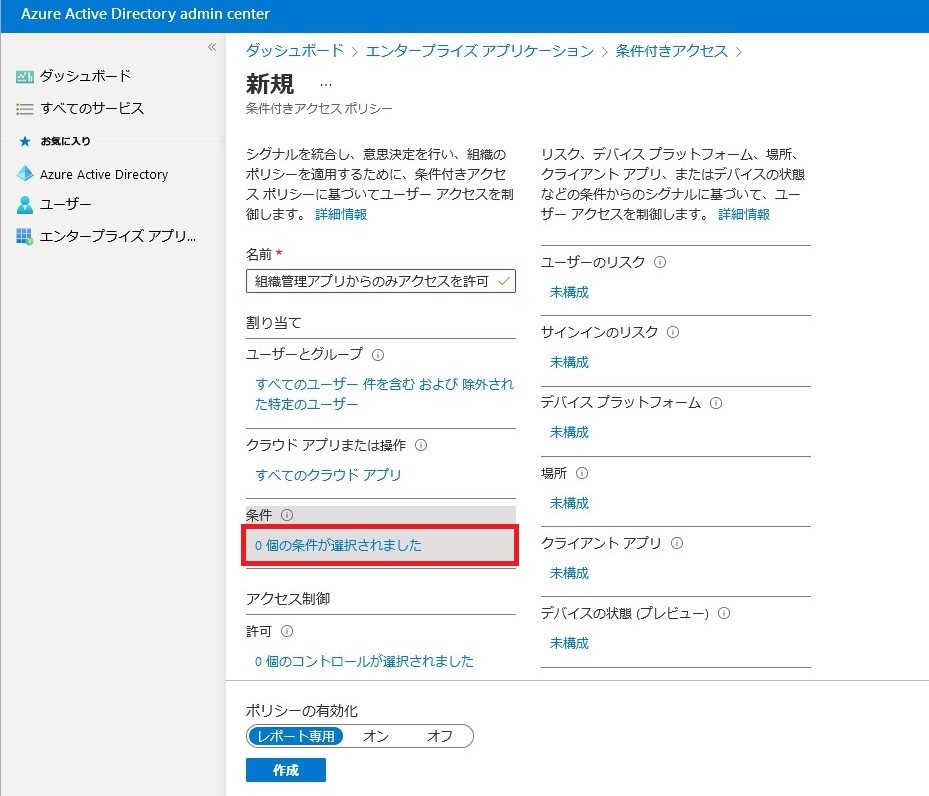
Task: Click the info icon beside クラウド アプリまたは操作
Action: click(x=421, y=445)
